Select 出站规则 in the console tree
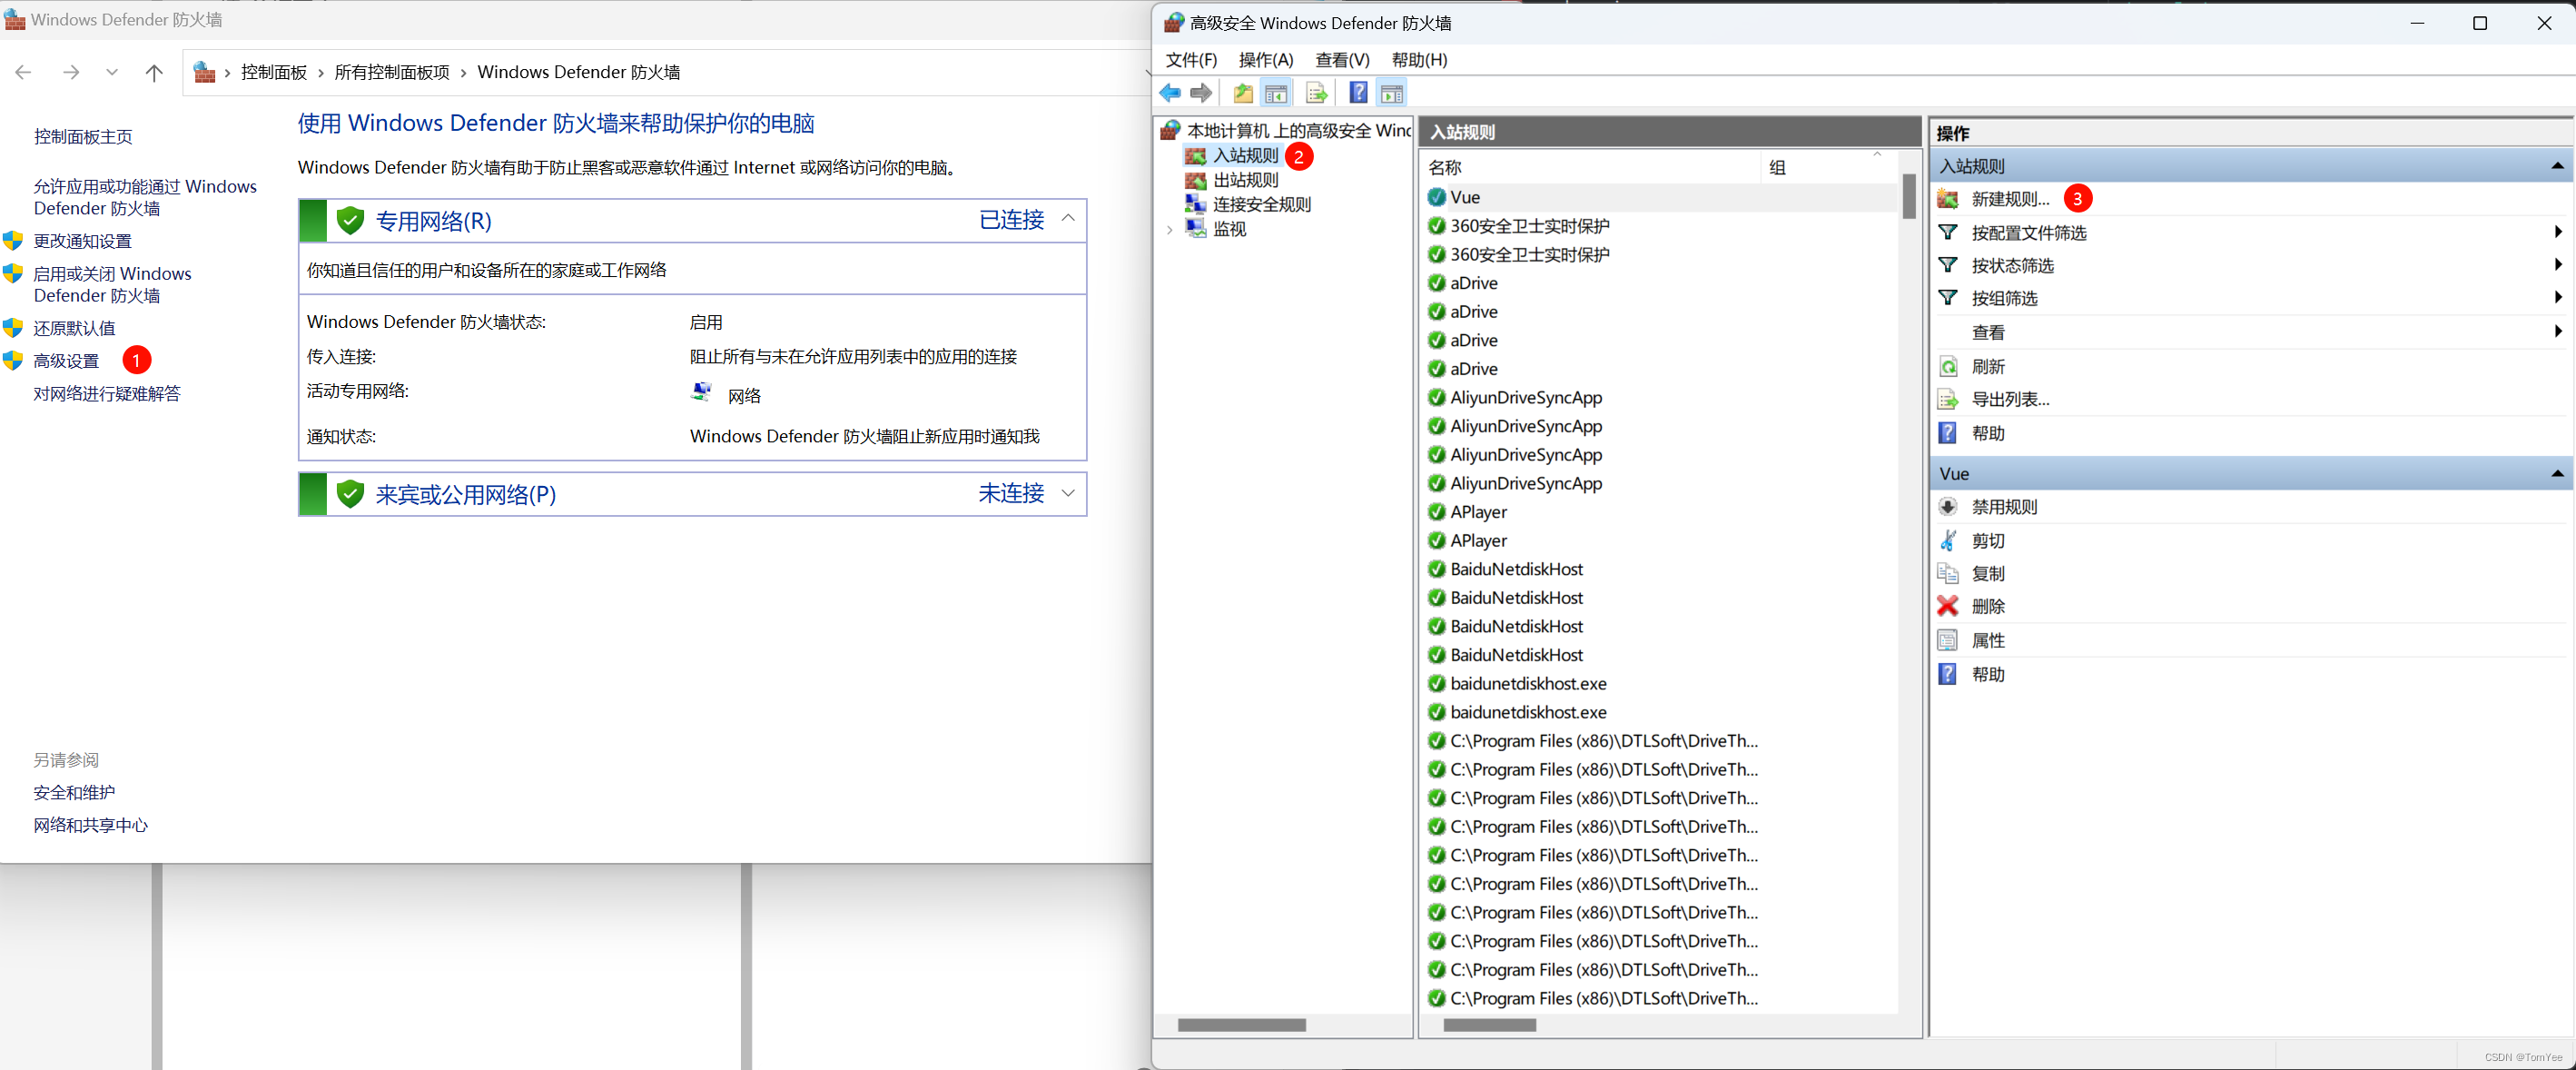The width and height of the screenshot is (2576, 1070). click(x=1245, y=180)
